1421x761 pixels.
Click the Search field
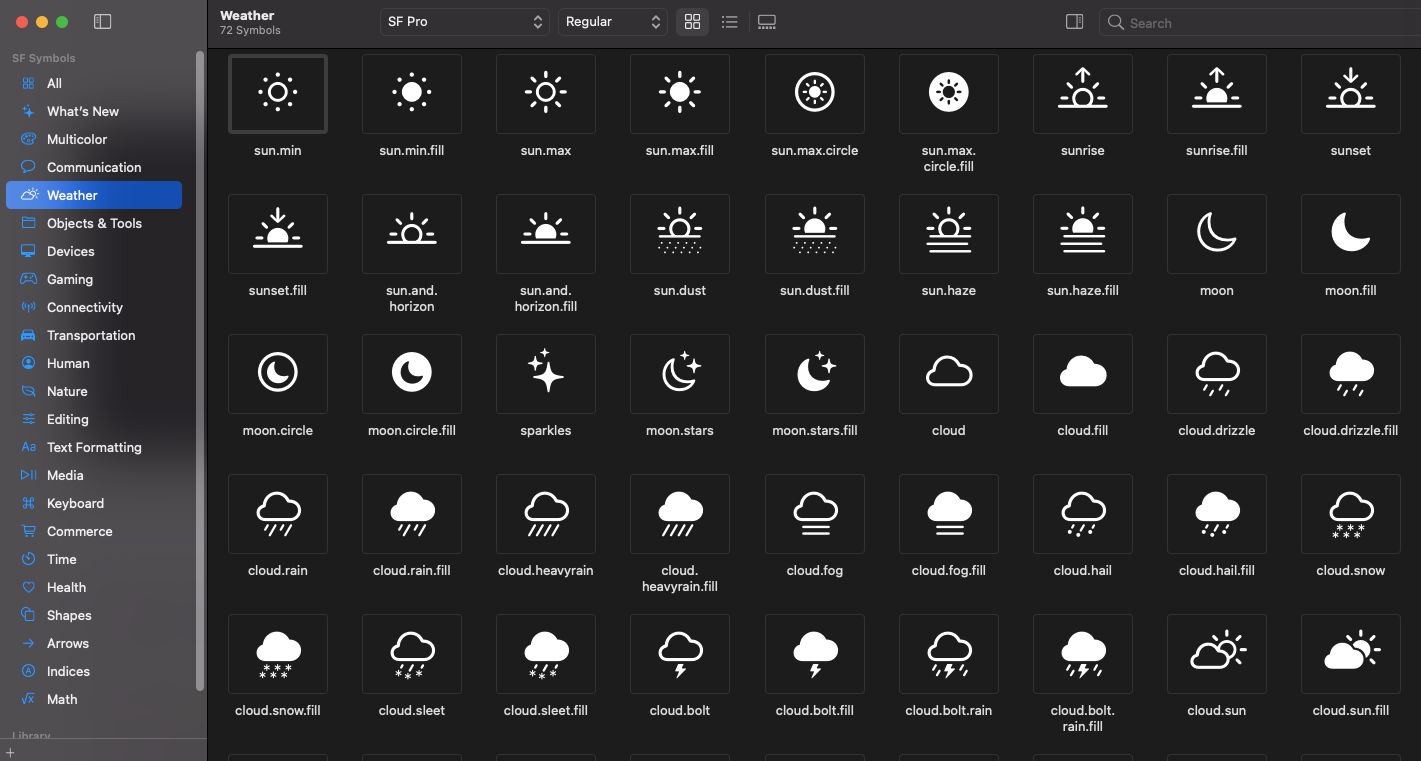(x=1260, y=22)
